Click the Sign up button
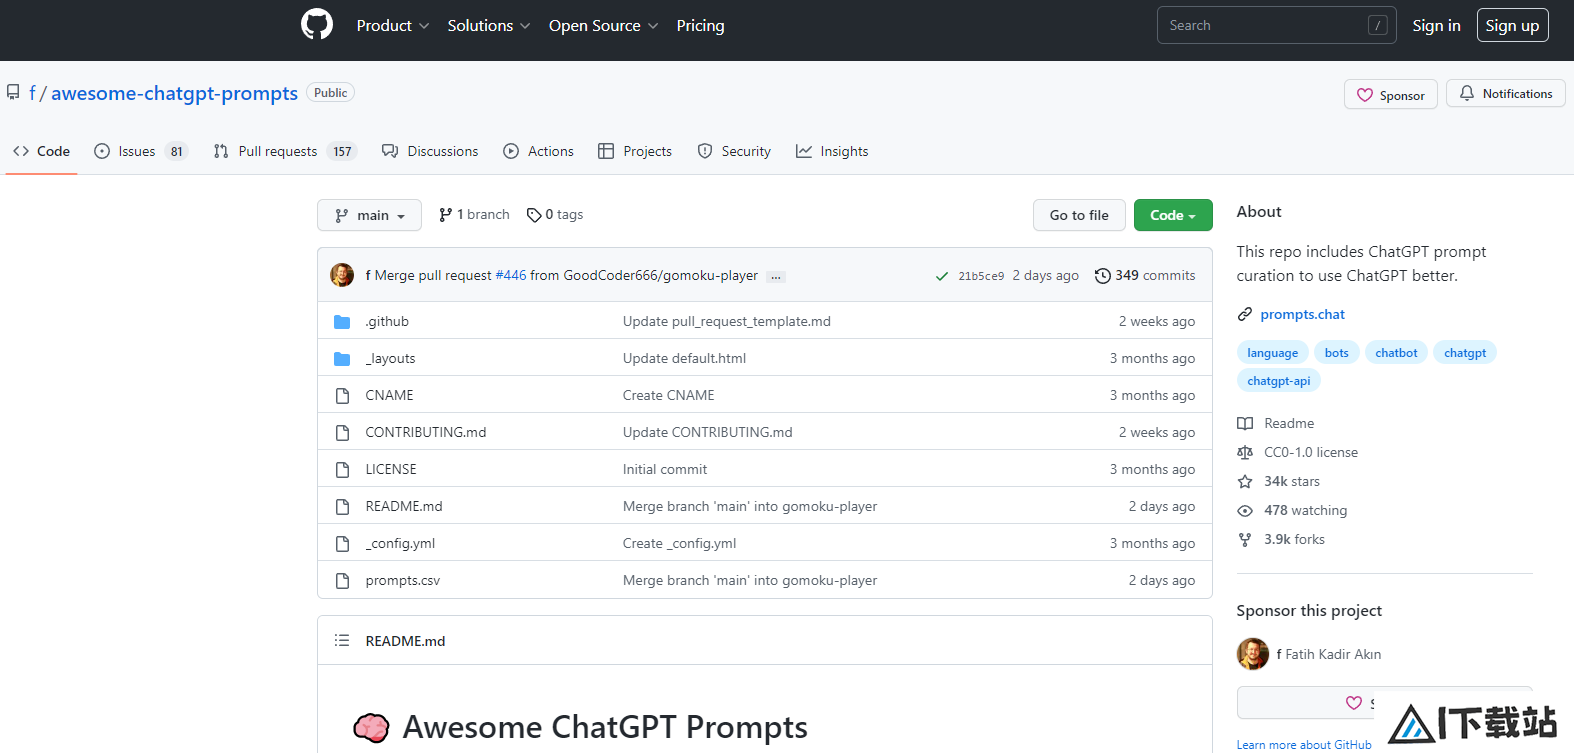This screenshot has height=753, width=1574. coord(1512,26)
